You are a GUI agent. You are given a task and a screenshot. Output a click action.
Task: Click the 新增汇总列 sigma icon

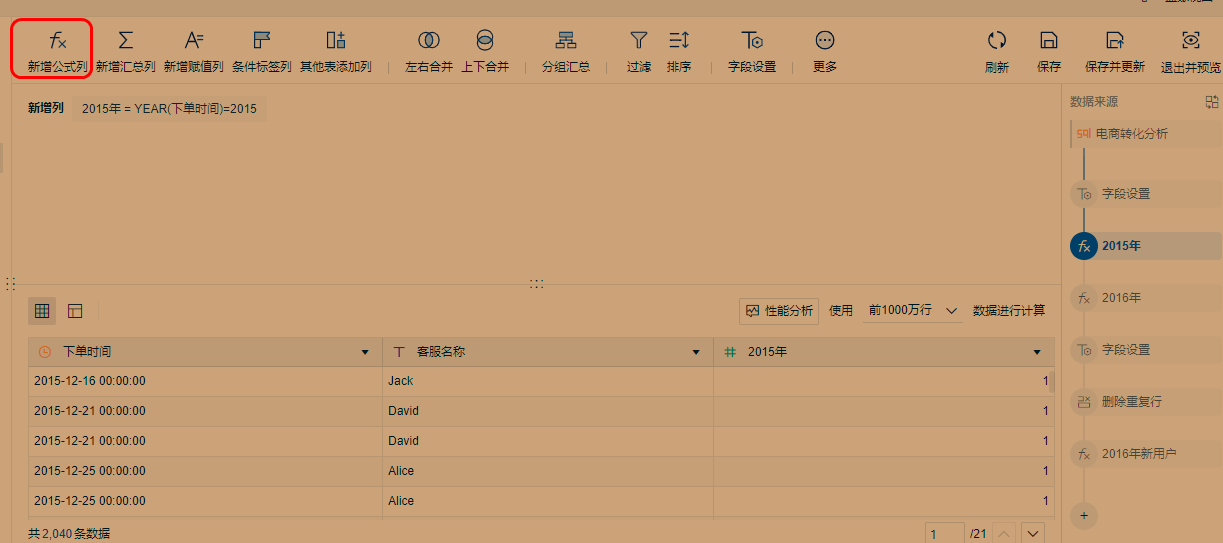[x=126, y=41]
